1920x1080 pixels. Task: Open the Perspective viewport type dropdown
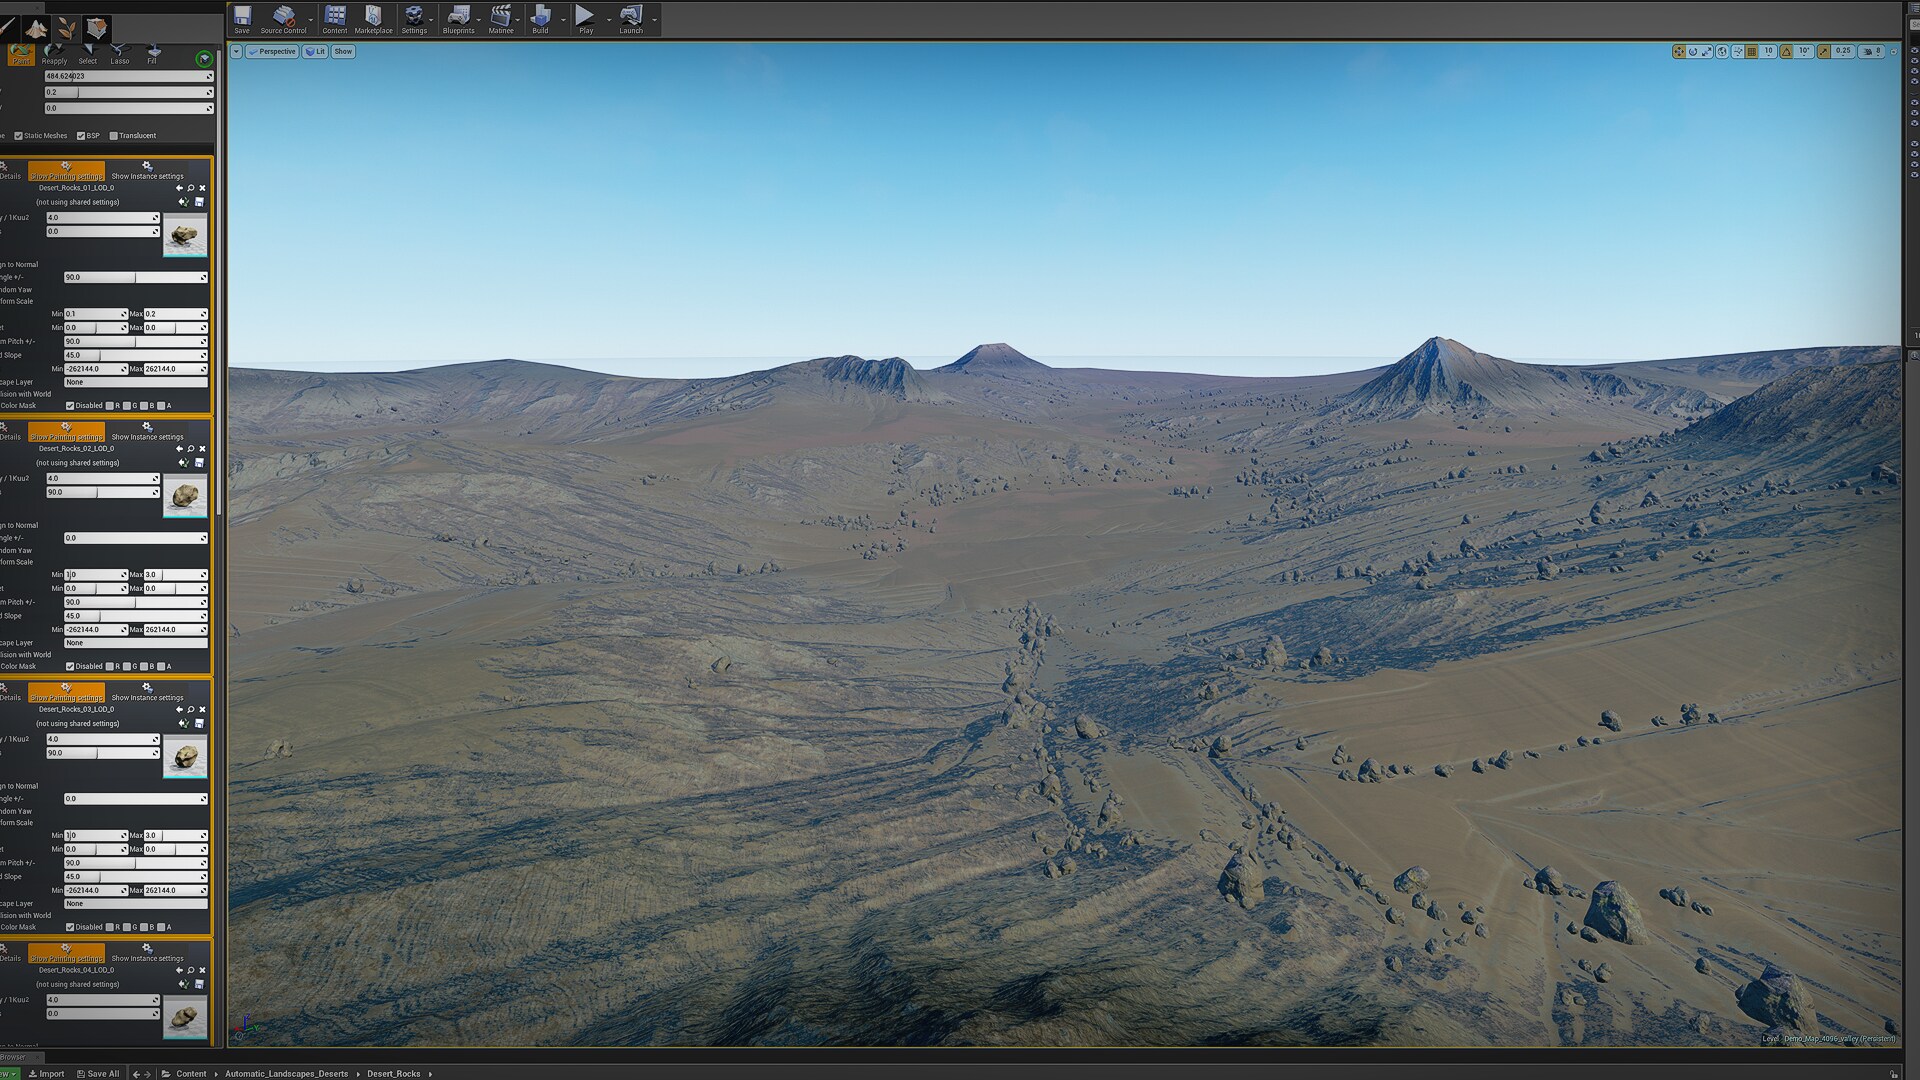coord(272,51)
